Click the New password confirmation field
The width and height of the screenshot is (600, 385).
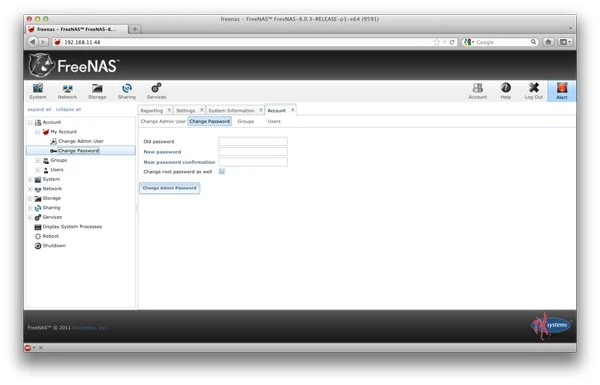[x=253, y=162]
